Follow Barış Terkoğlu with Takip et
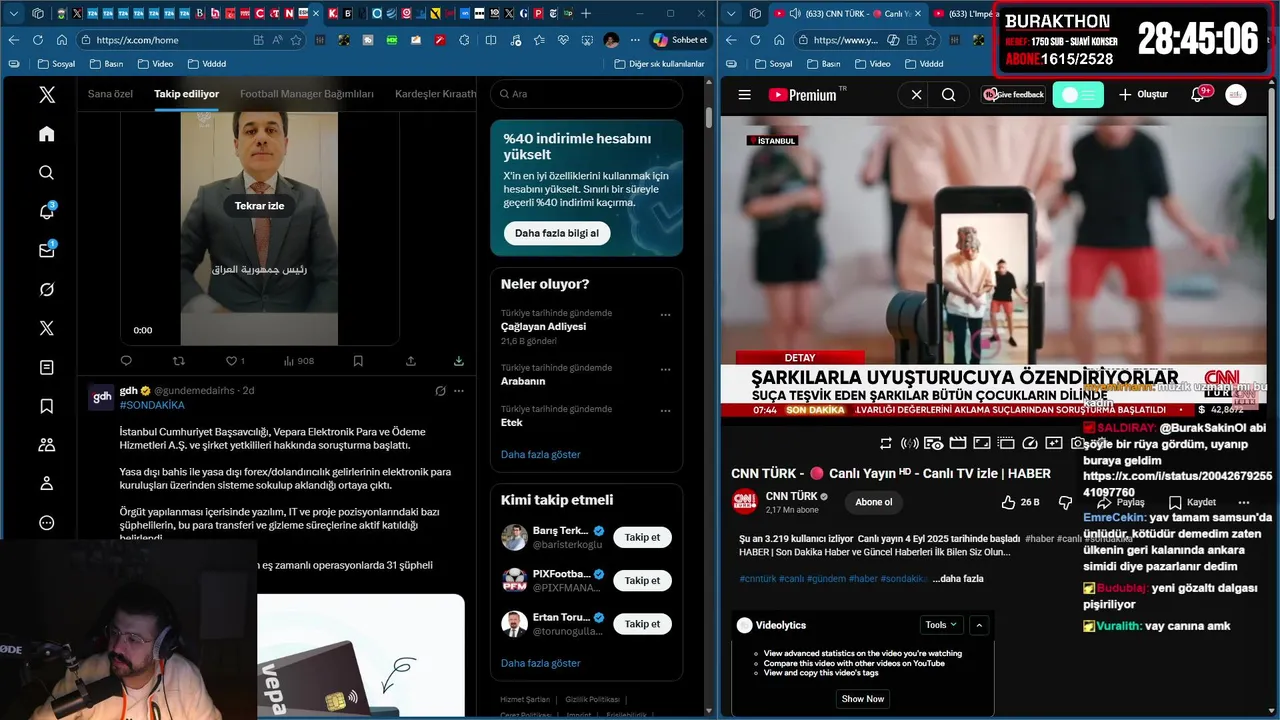Screen dimensions: 1280x720 [642, 537]
